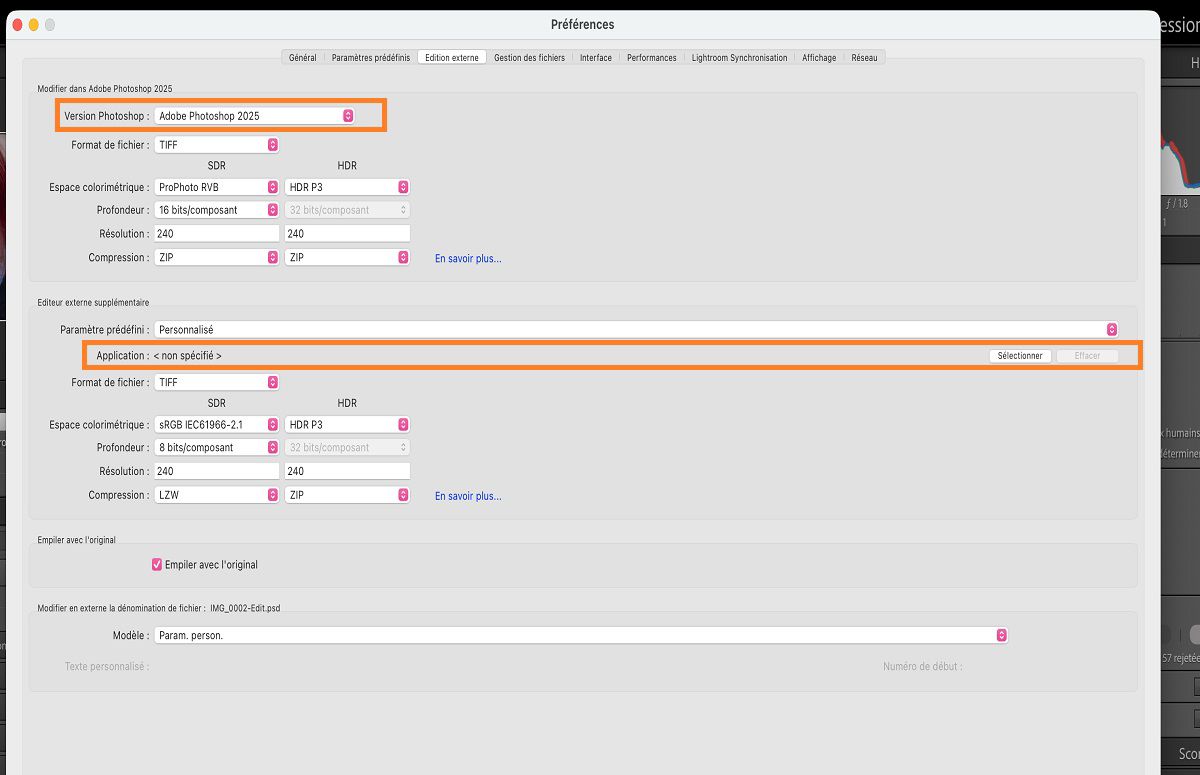Open the Paramètres prédéfinis tab
This screenshot has width=1200, height=775.
[x=371, y=58]
